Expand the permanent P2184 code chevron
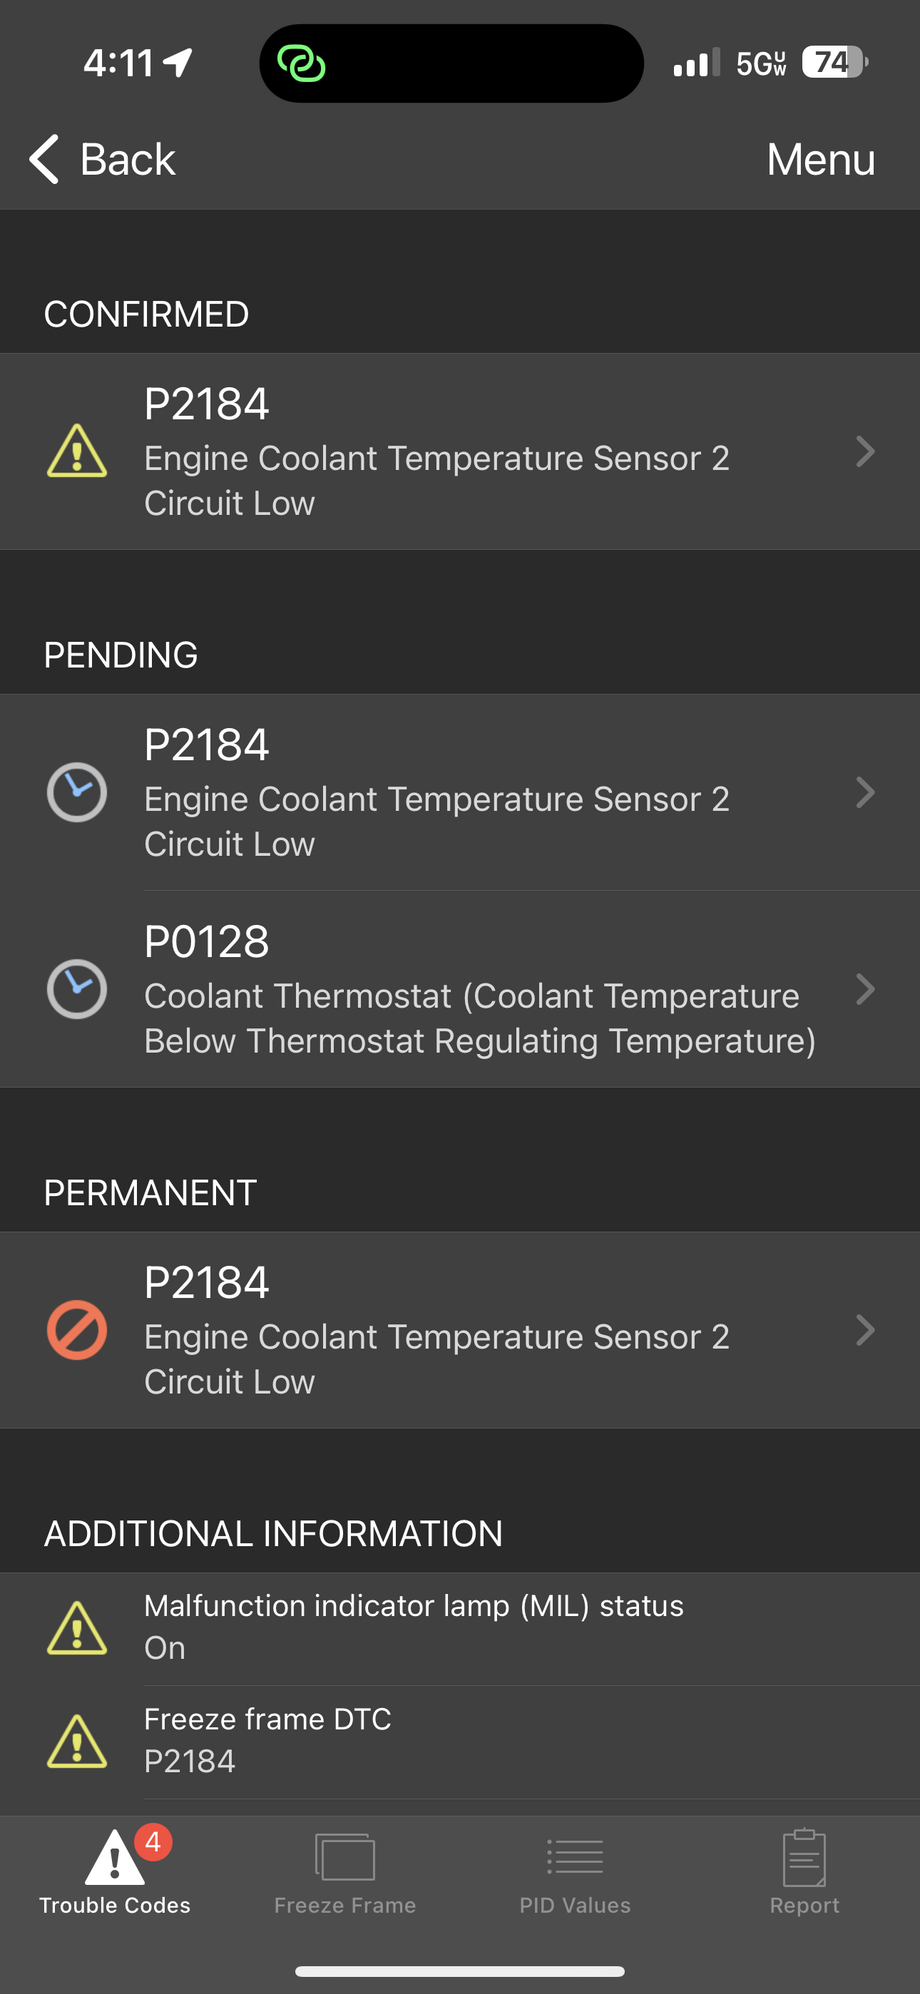 pyautogui.click(x=865, y=1330)
